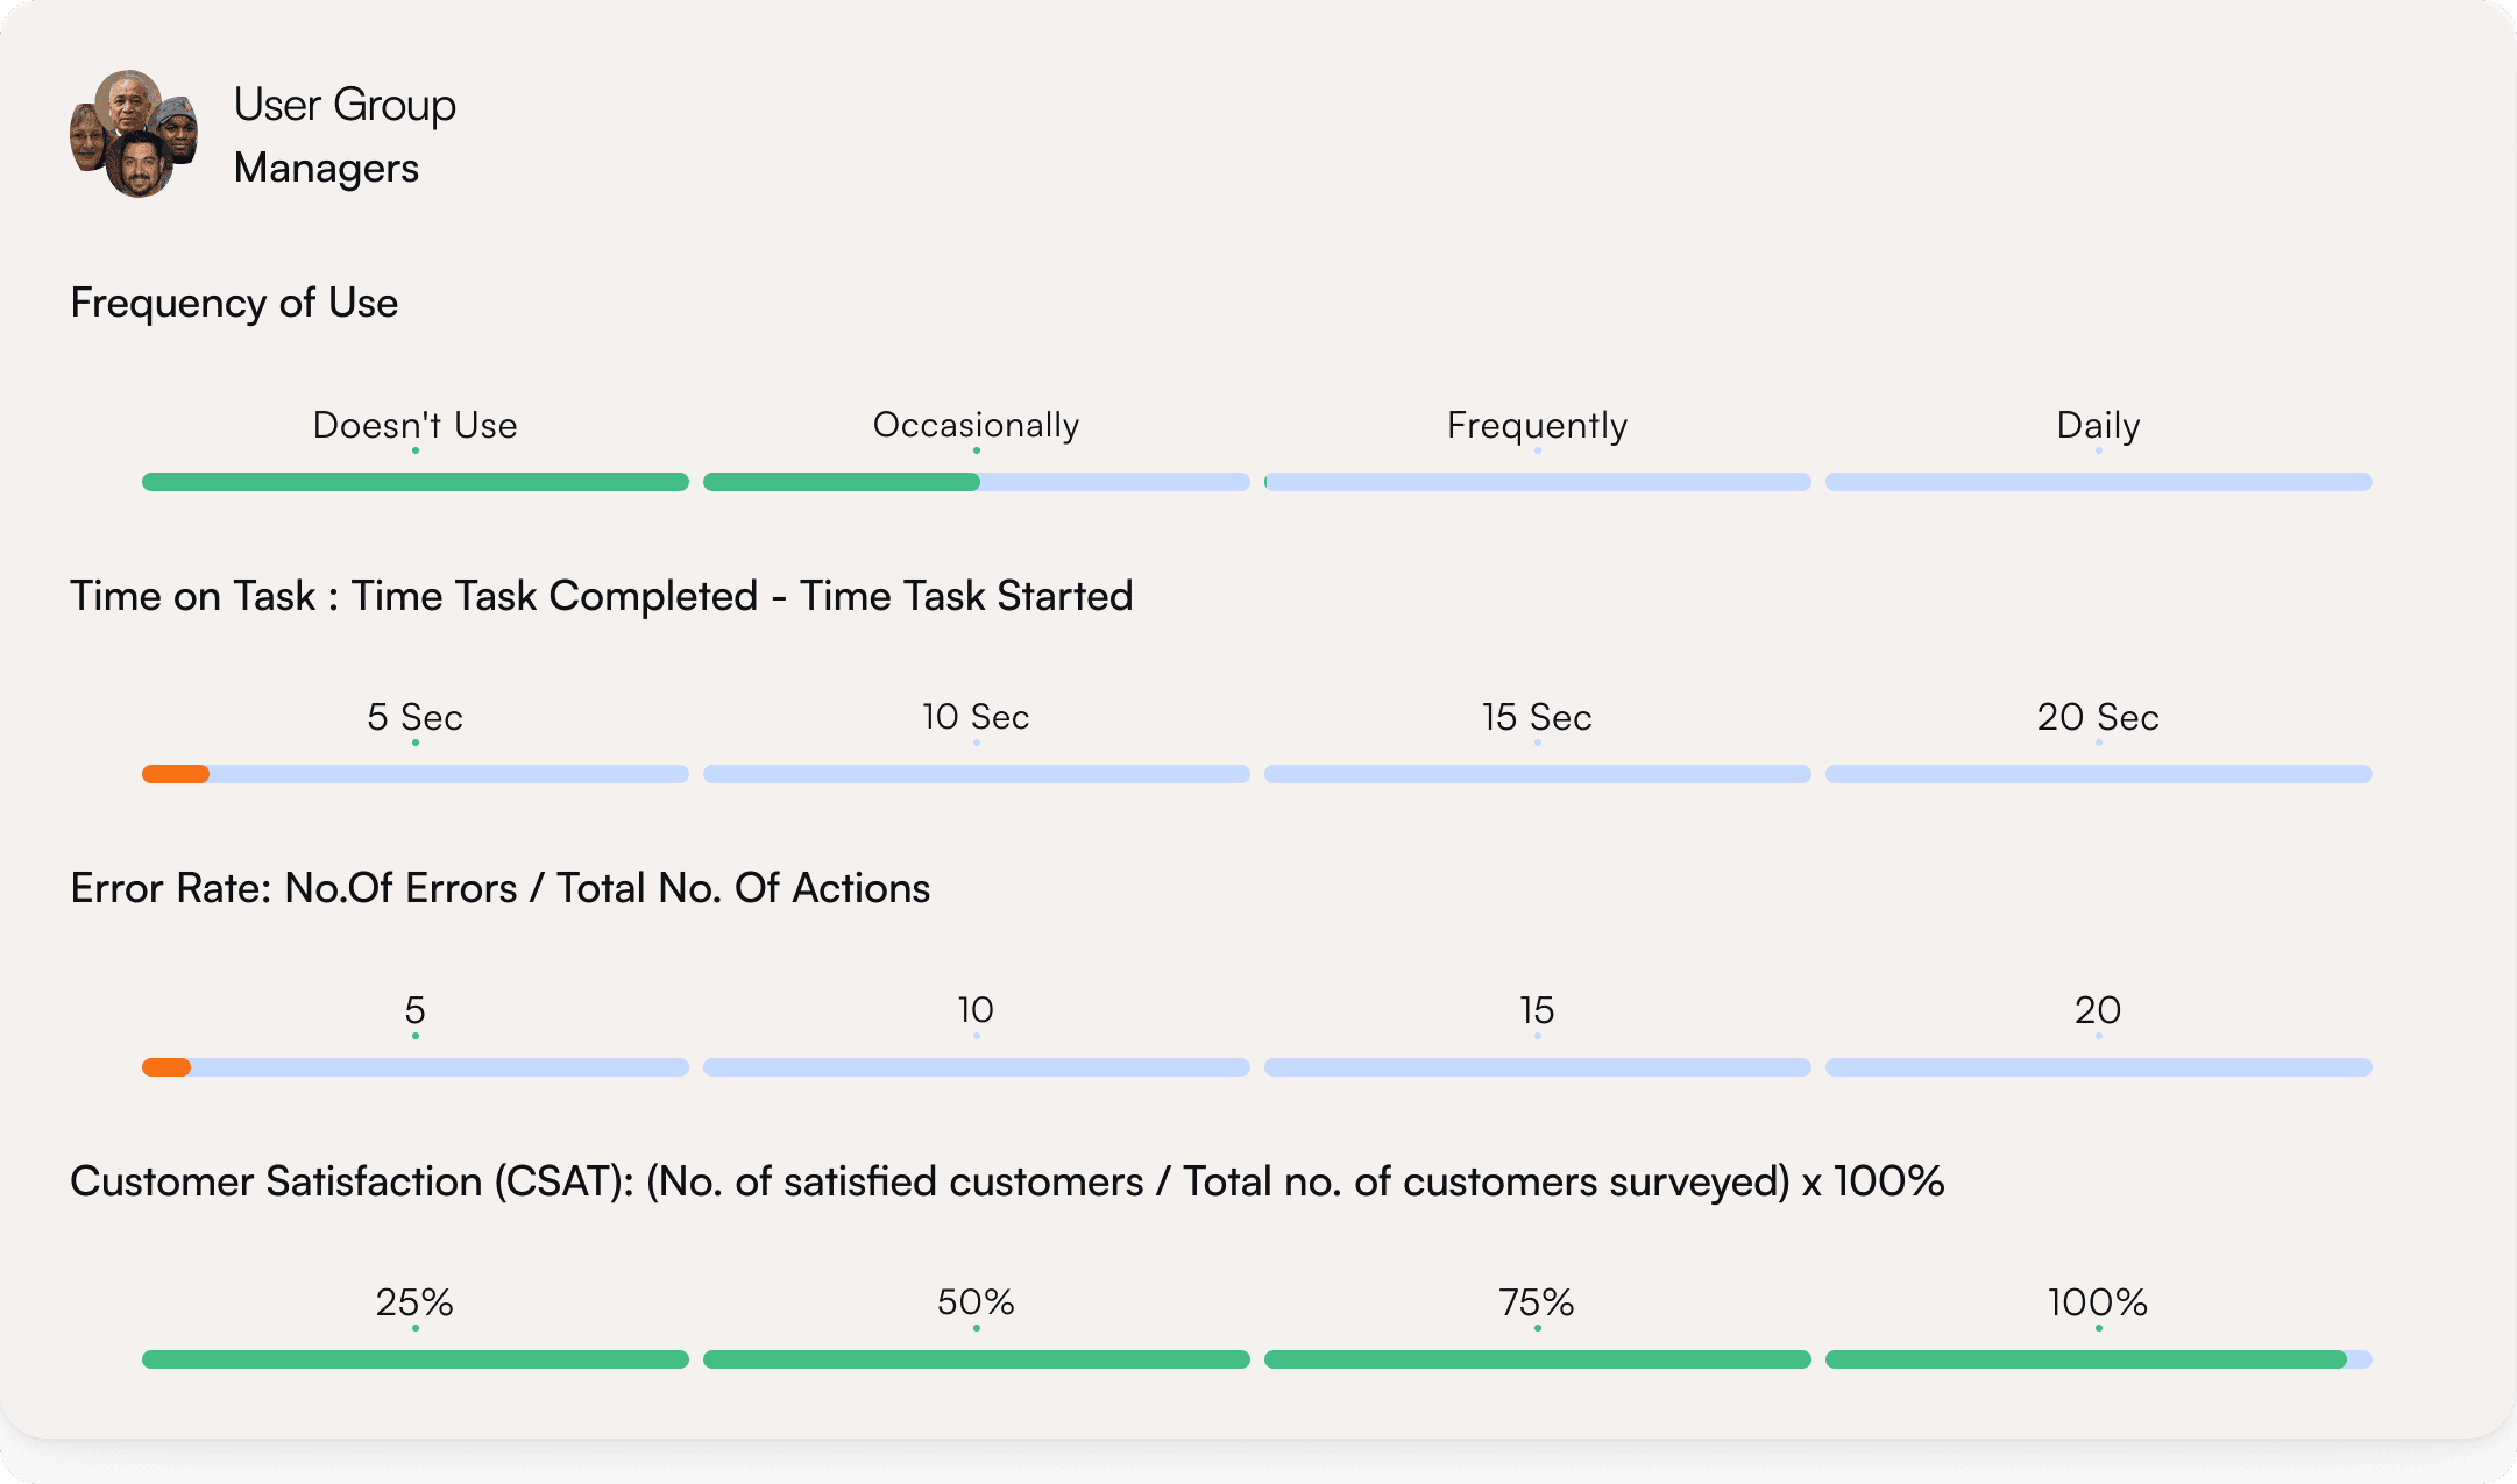
Task: Select the 10 Sec time label
Action: pos(976,717)
